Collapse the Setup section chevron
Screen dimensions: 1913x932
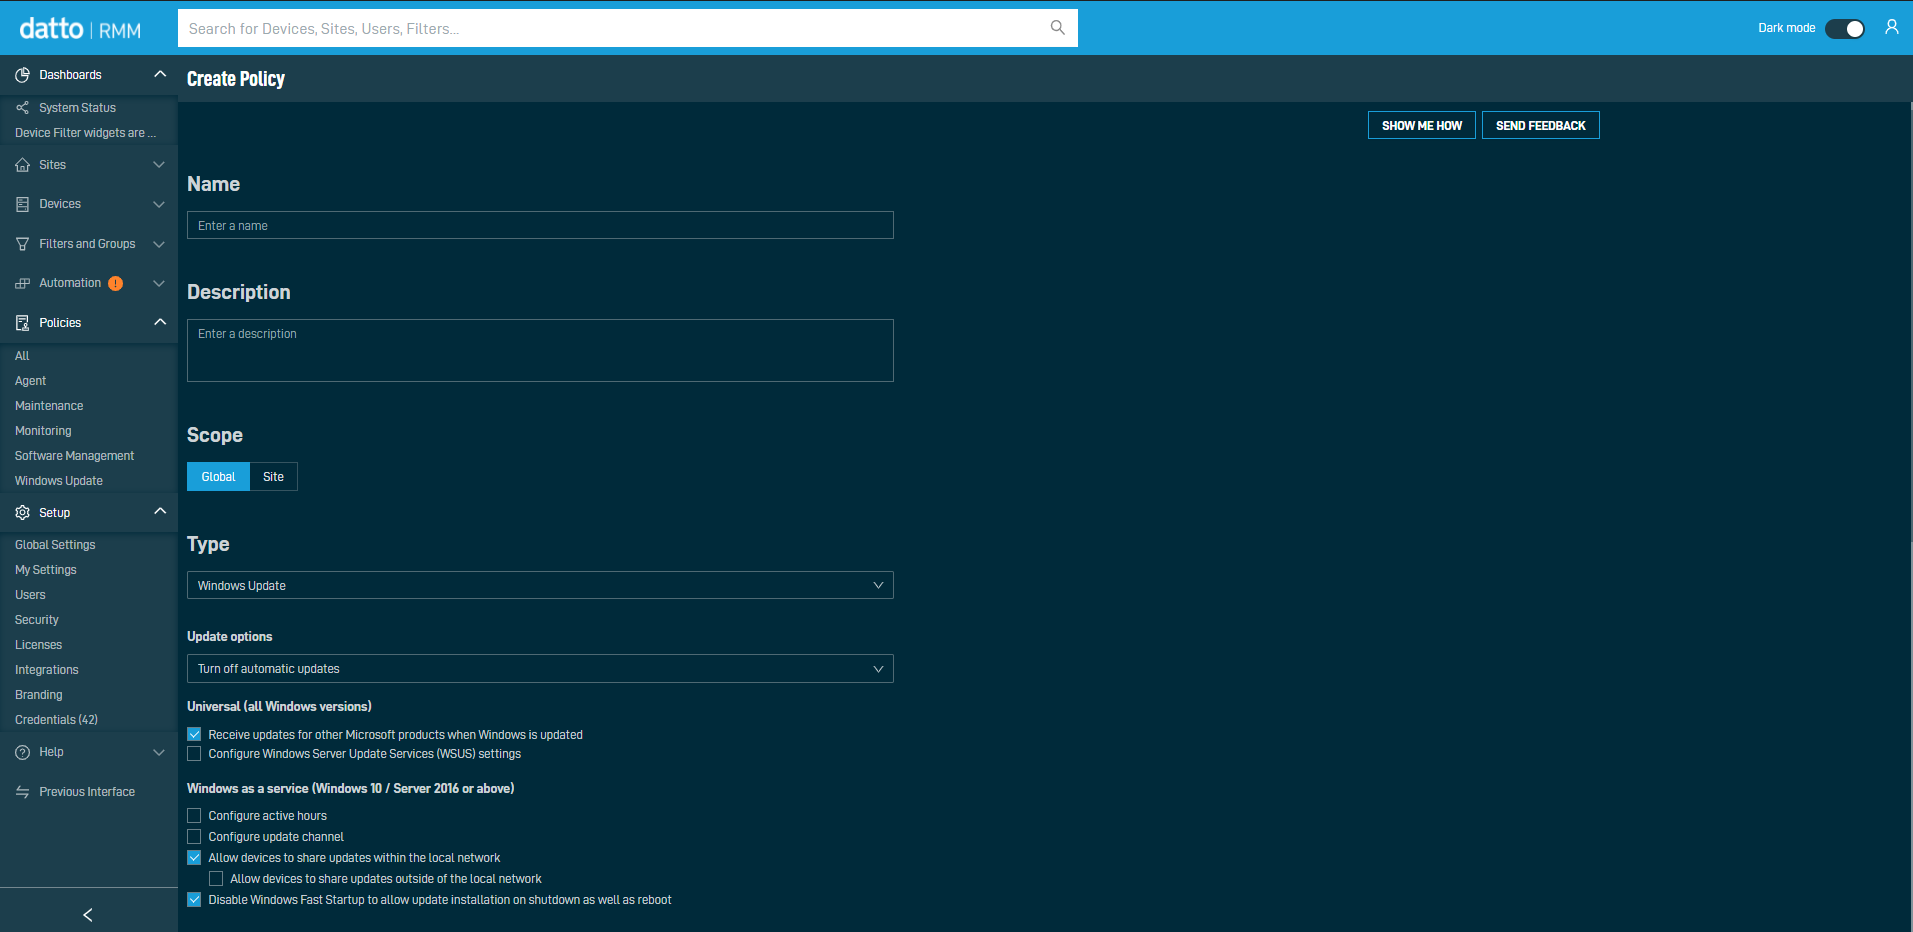click(160, 512)
